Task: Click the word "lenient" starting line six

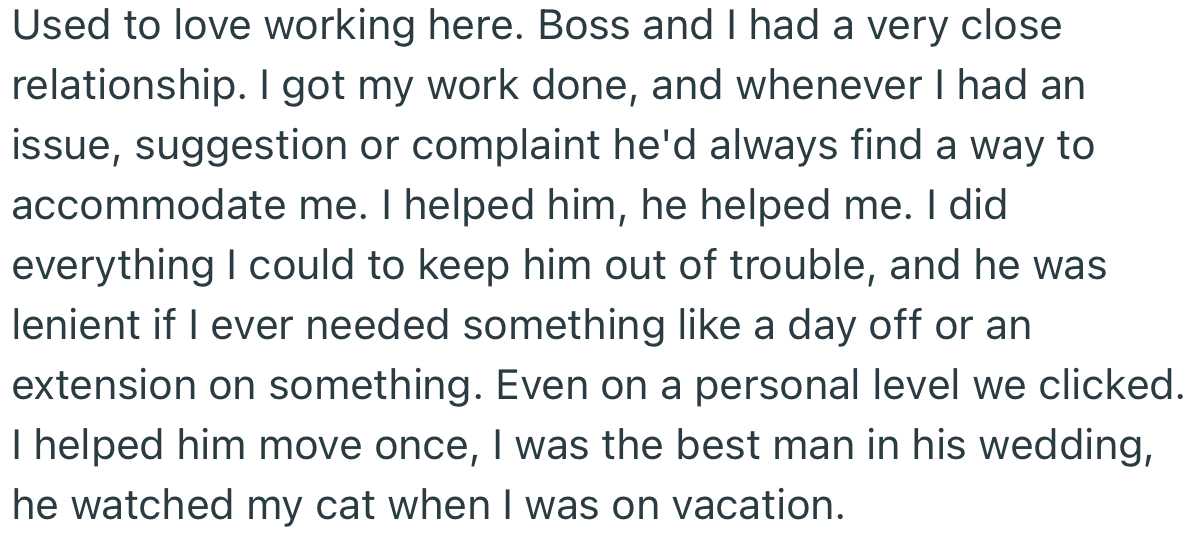Action: [76, 326]
